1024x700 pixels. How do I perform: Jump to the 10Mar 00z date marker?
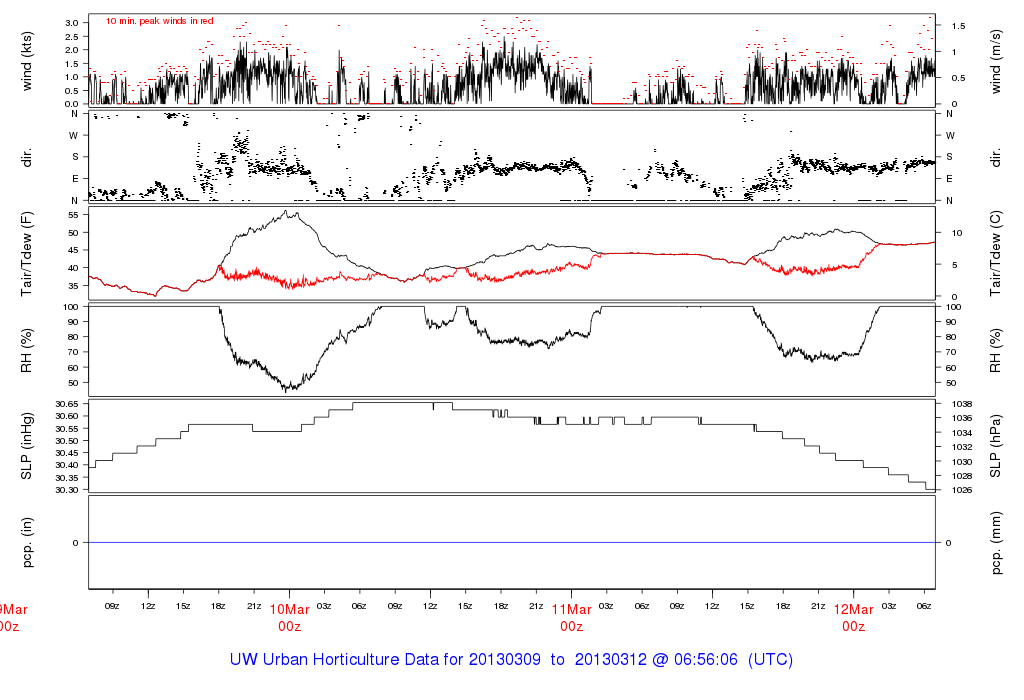coord(290,617)
